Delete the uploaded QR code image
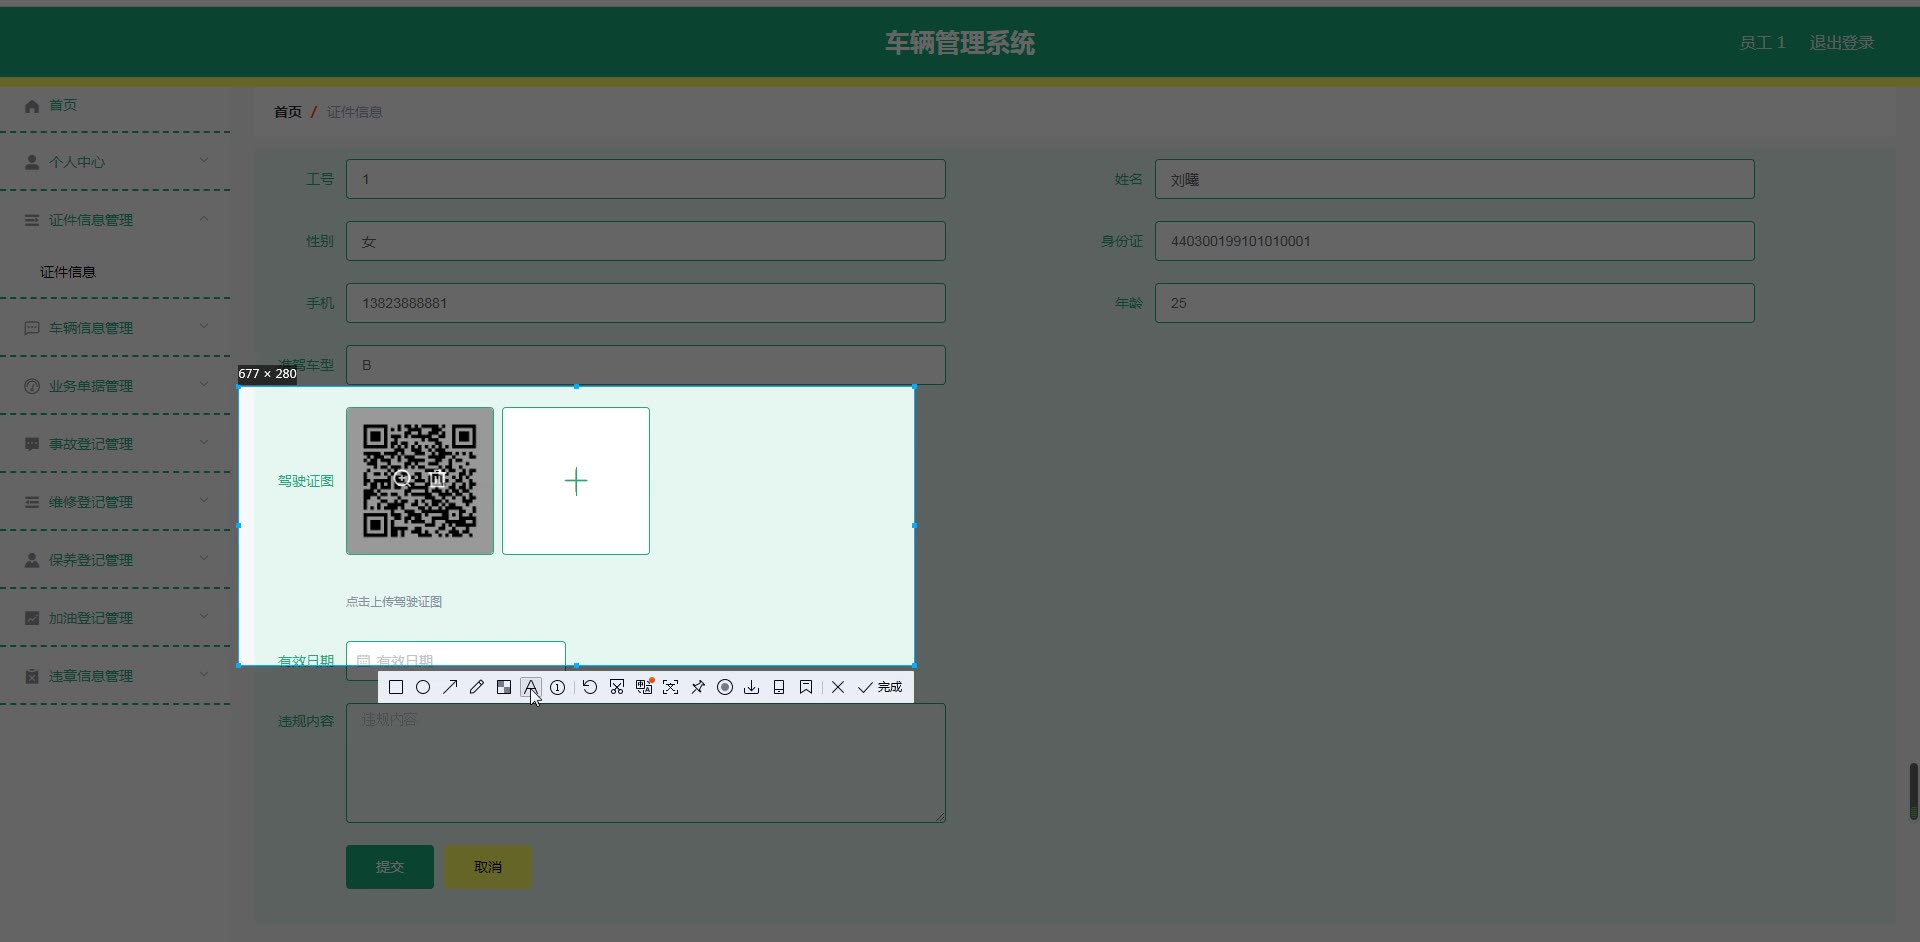This screenshot has height=942, width=1920. click(x=438, y=478)
